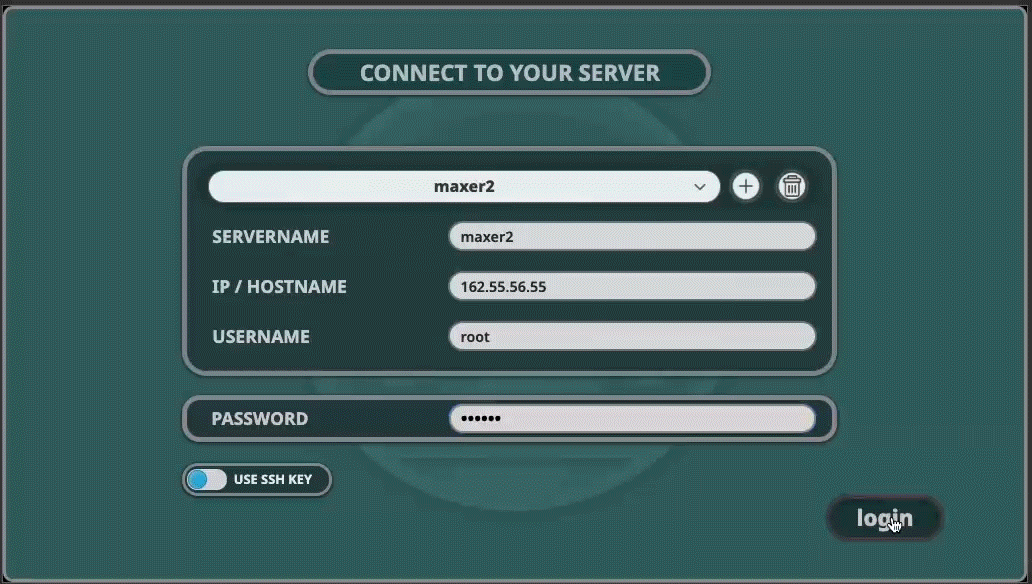Toggle the Use SSH Key switch
The image size is (1032, 584).
(206, 479)
